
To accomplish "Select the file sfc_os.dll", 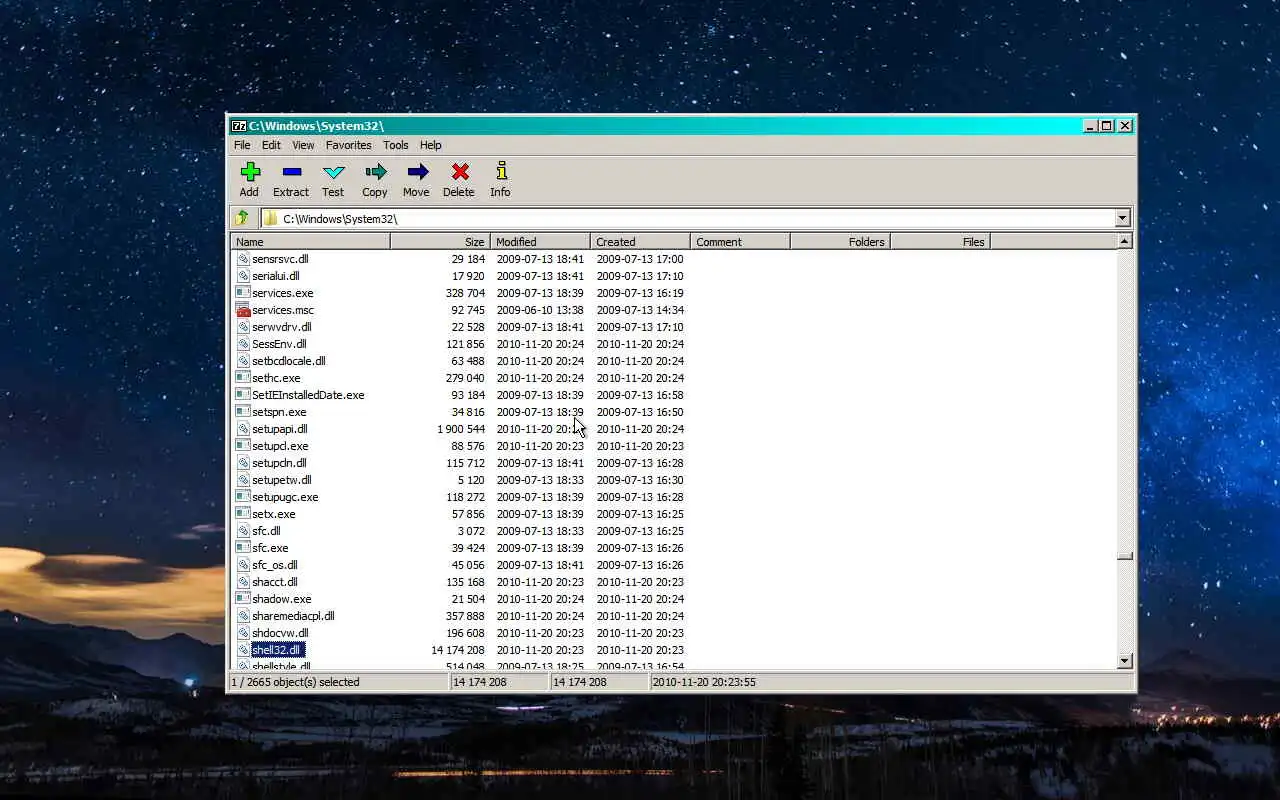I will pyautogui.click(x=274, y=565).
